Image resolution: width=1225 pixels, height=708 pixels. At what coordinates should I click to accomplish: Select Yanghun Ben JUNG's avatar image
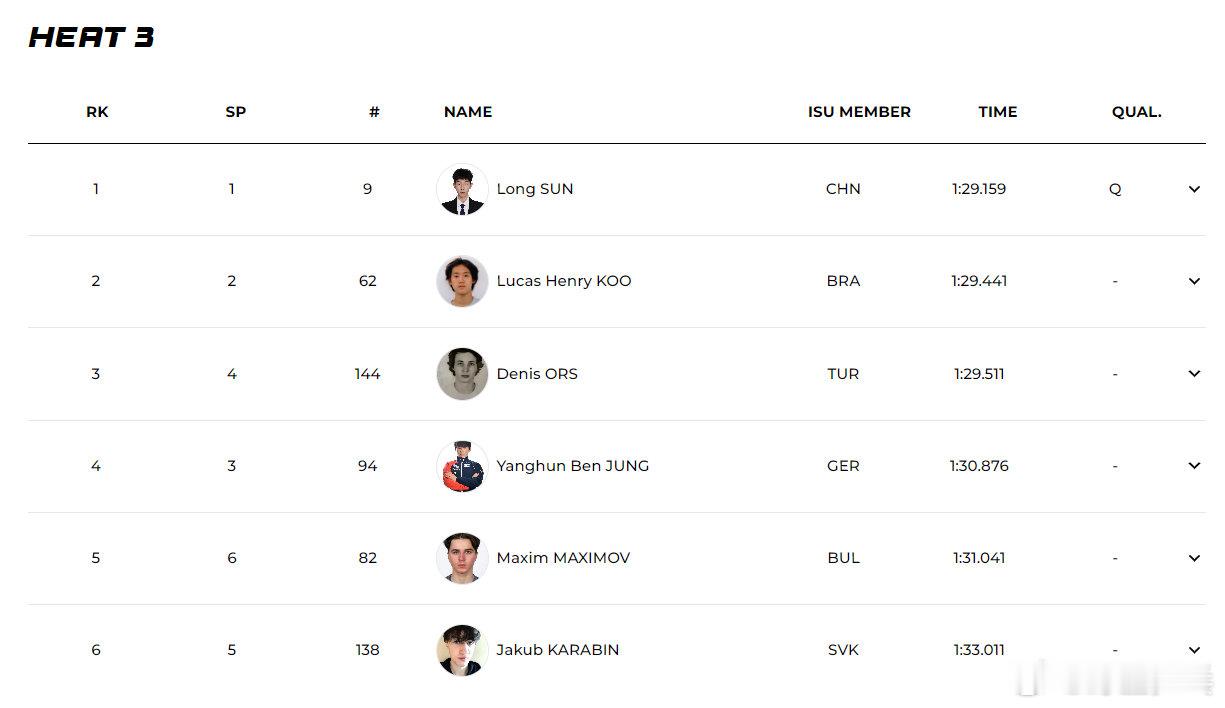[462, 466]
